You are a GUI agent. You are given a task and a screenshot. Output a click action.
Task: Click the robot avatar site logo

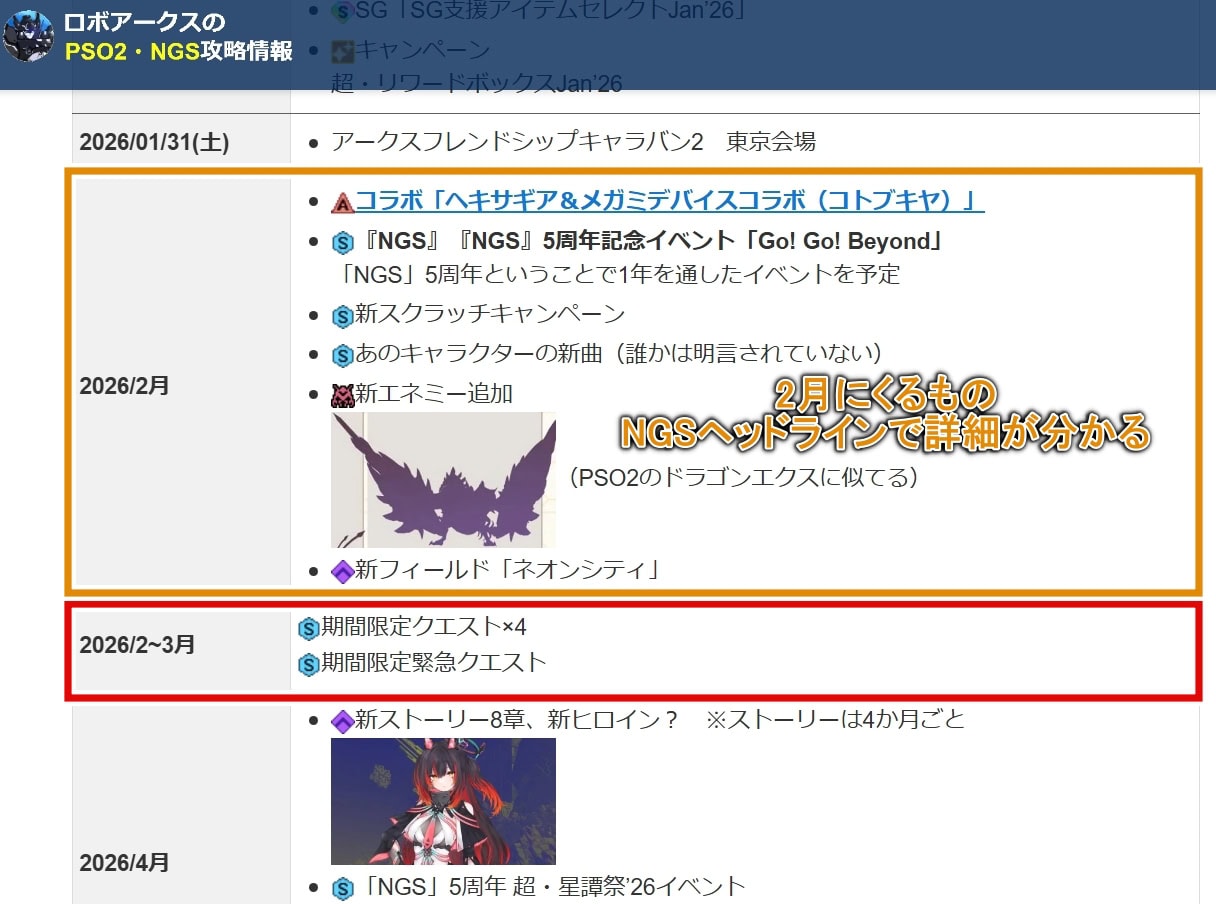(x=28, y=37)
